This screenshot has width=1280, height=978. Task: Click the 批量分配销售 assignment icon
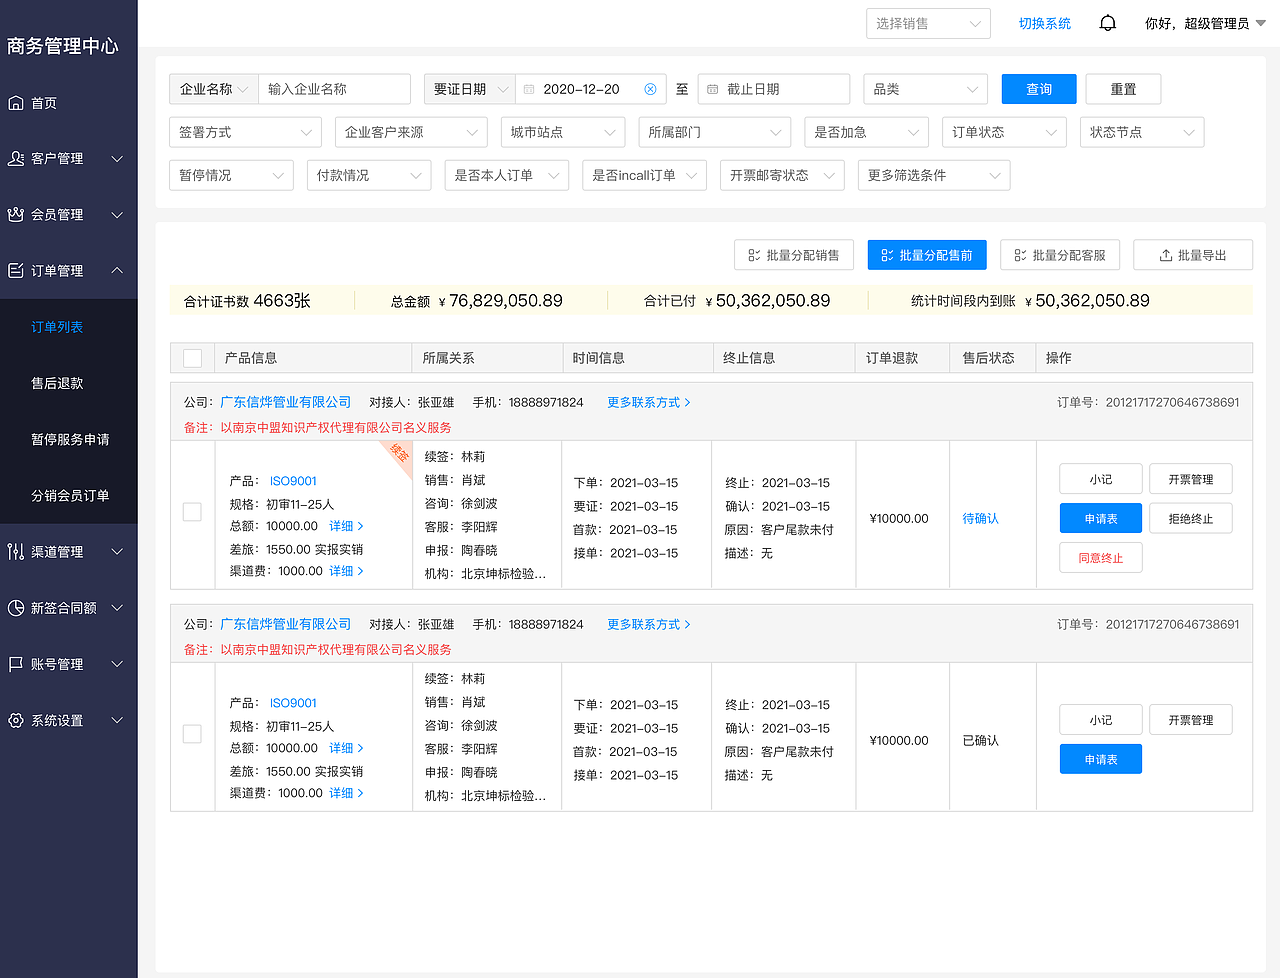click(x=753, y=254)
